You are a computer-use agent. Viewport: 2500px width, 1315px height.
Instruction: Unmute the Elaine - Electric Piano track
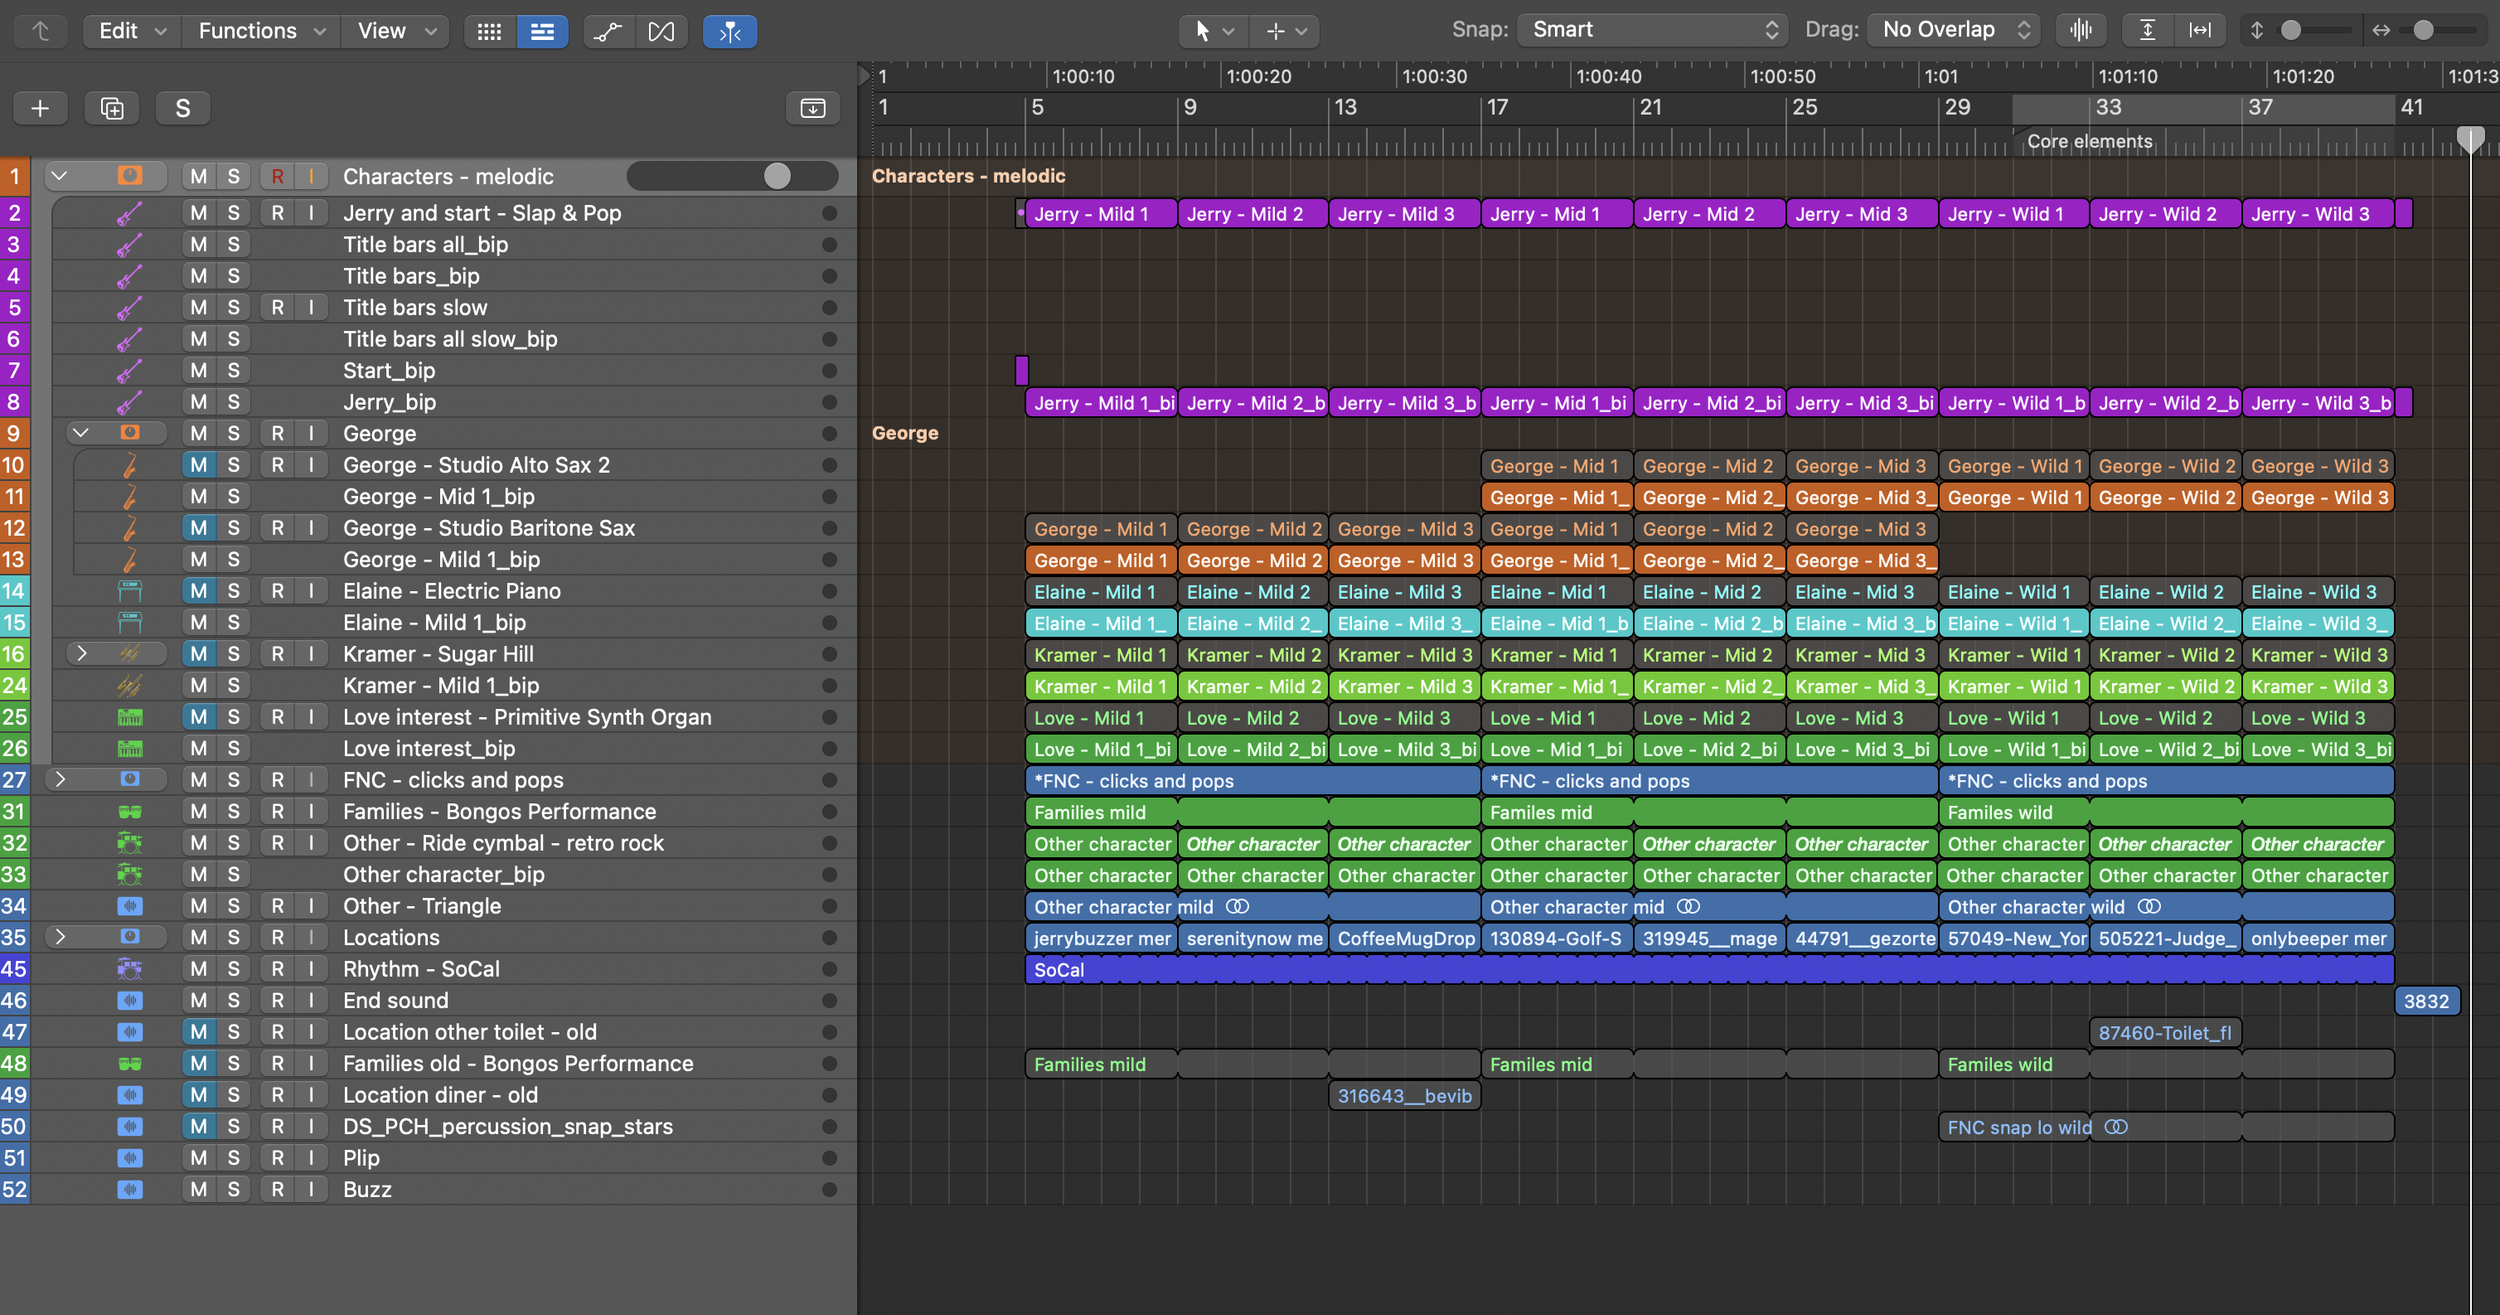pos(199,591)
